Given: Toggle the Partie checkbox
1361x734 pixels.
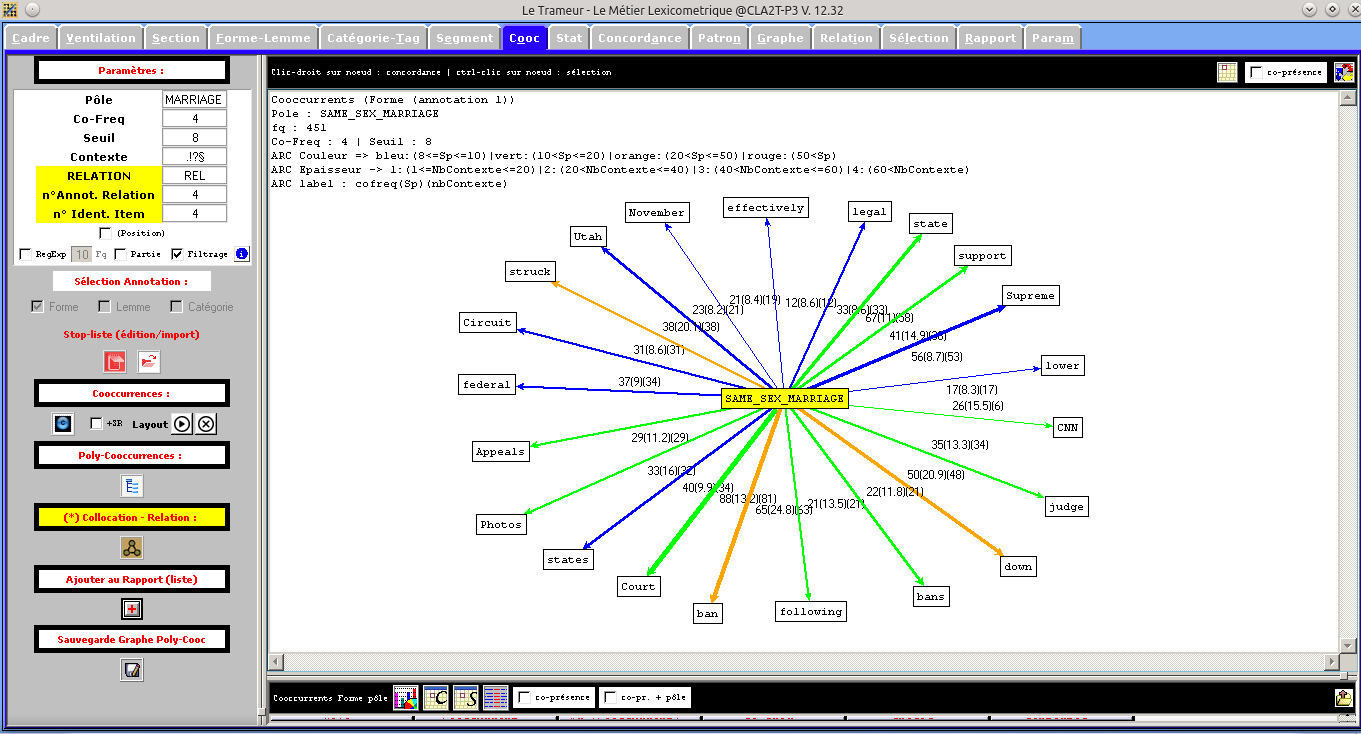Looking at the screenshot, I should pos(120,254).
